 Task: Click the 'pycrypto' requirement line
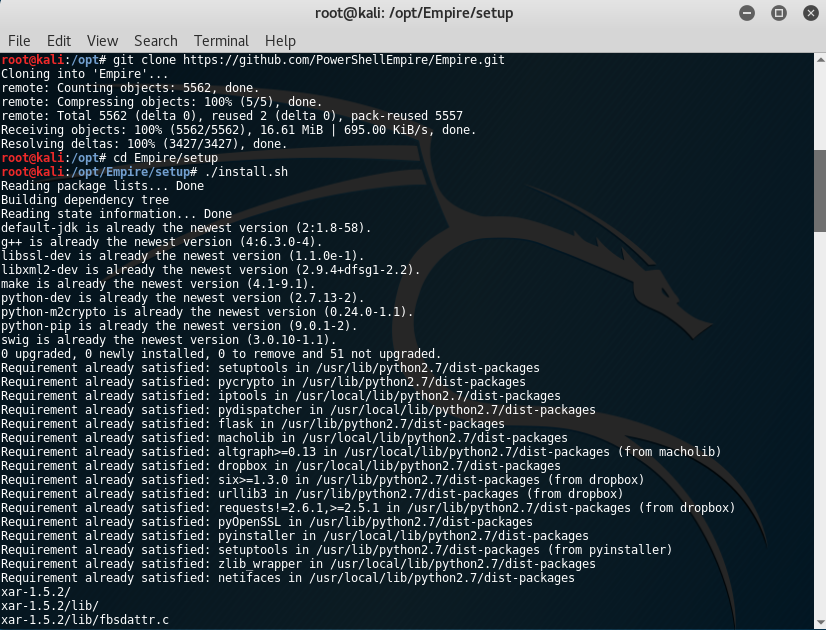point(263,381)
